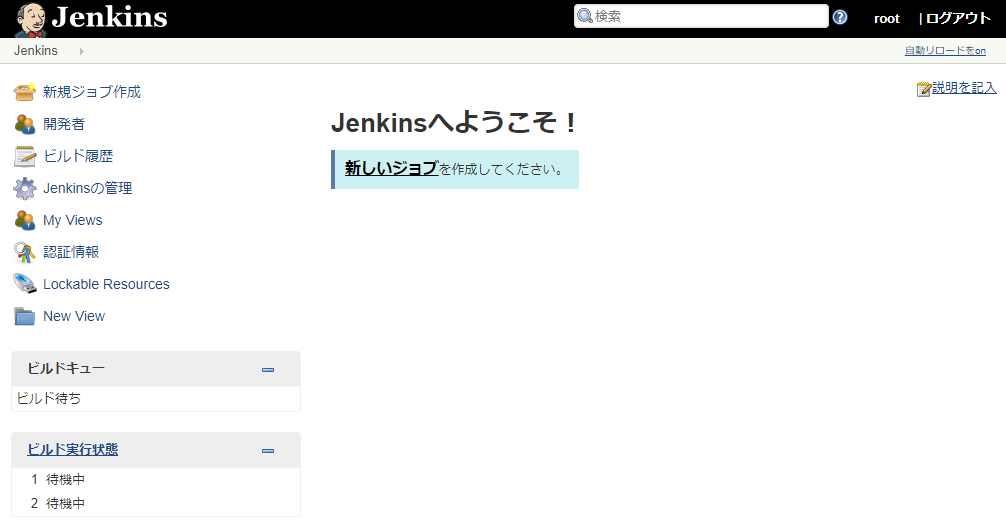Viewport: 1006px width, 521px height.
Task: Click 新しいジョブ link in welcome box
Action: (391, 169)
